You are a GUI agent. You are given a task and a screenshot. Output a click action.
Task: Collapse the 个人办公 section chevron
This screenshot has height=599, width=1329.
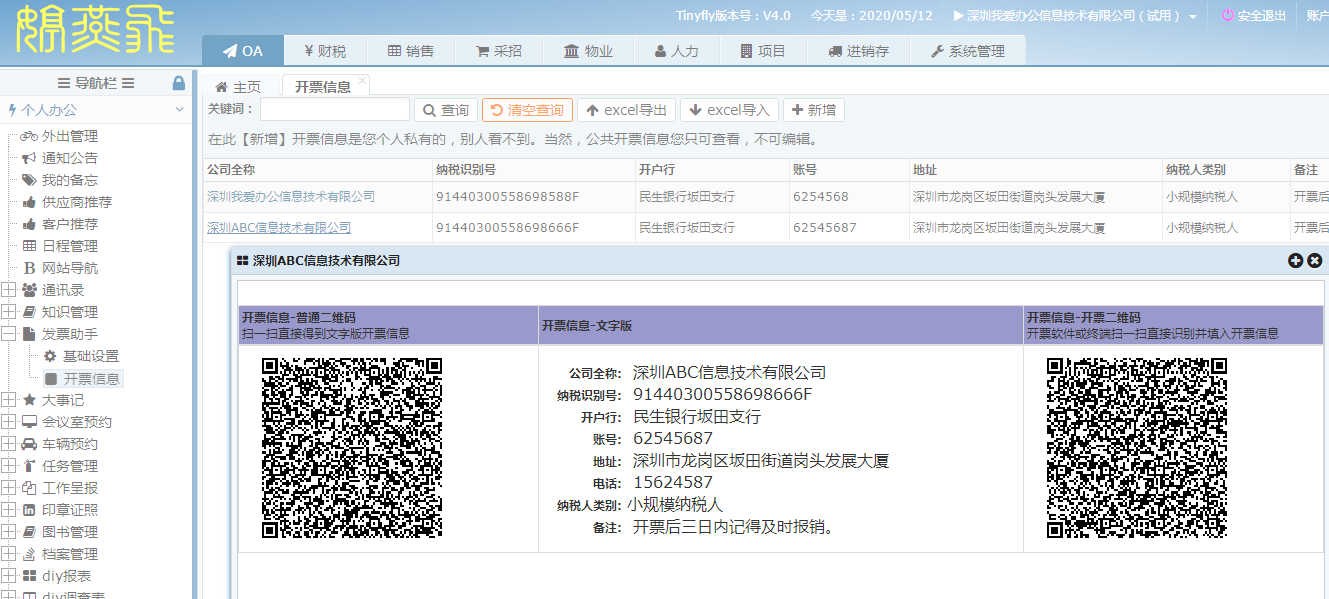point(179,110)
